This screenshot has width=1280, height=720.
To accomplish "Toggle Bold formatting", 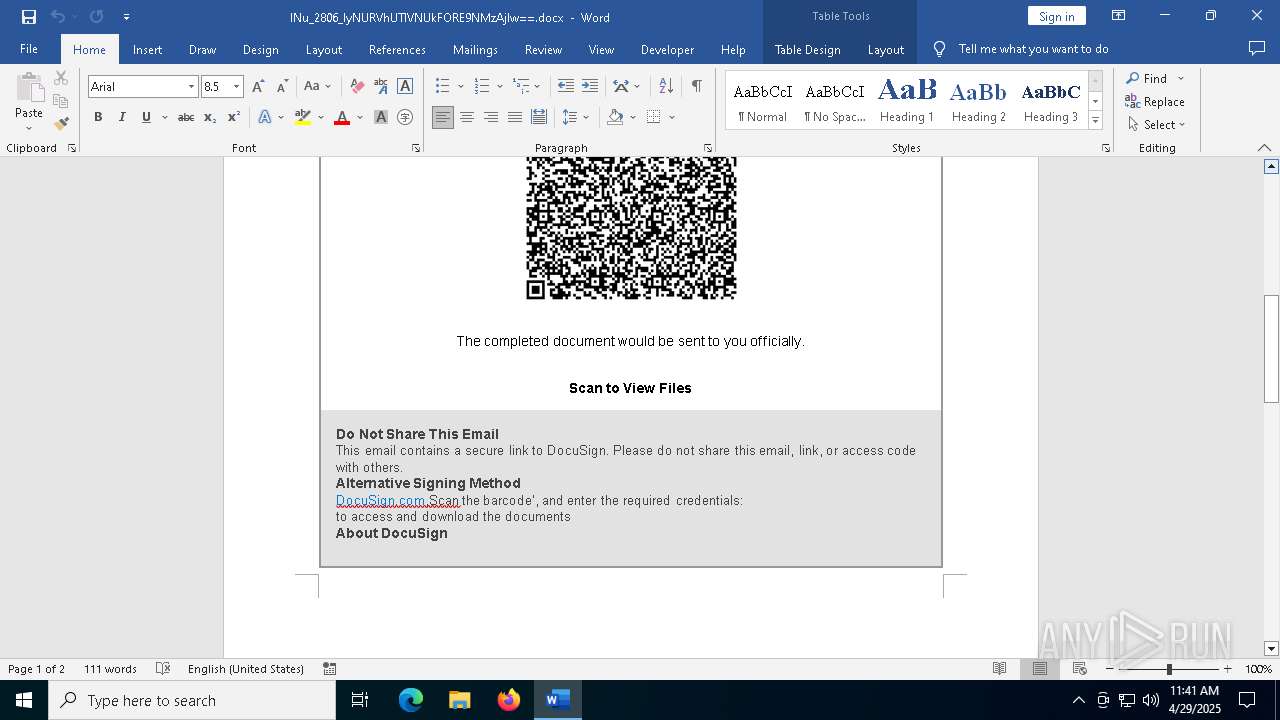I will pyautogui.click(x=98, y=118).
